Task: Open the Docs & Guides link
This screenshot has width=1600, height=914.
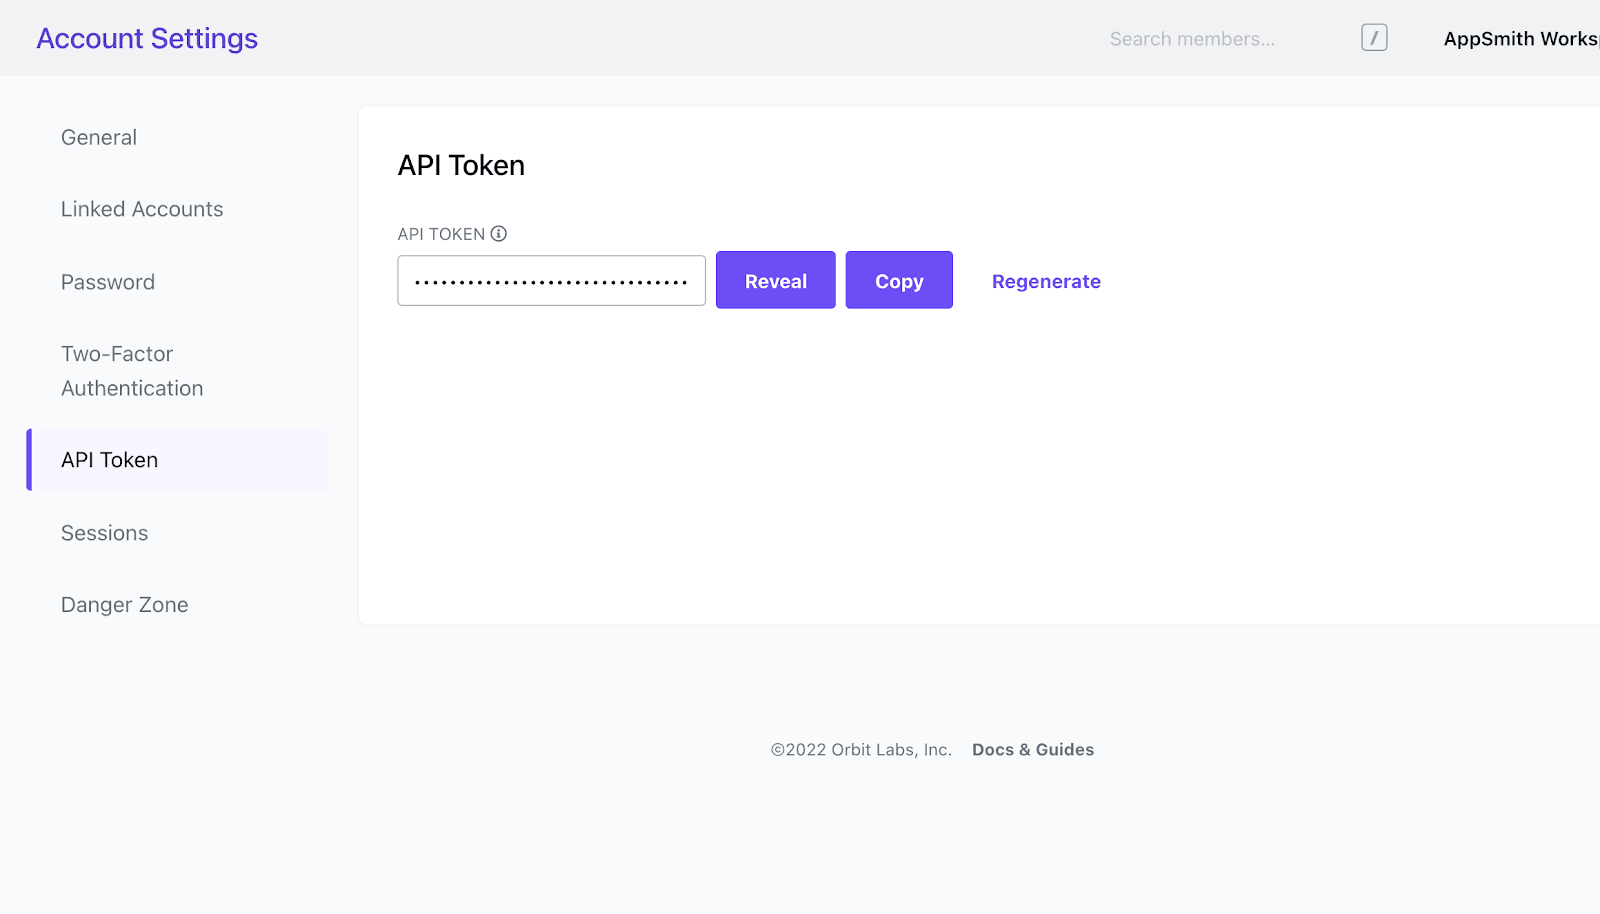Action: coord(1032,750)
